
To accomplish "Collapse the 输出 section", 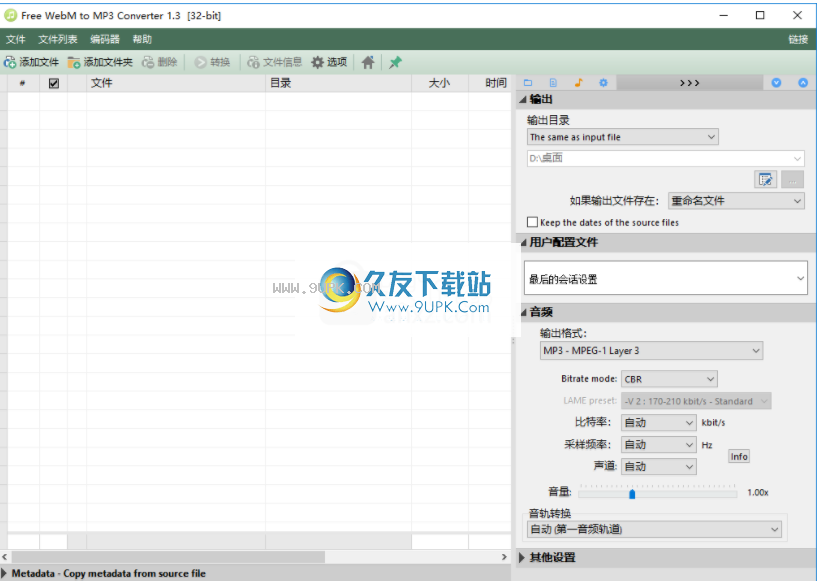I will [x=524, y=100].
